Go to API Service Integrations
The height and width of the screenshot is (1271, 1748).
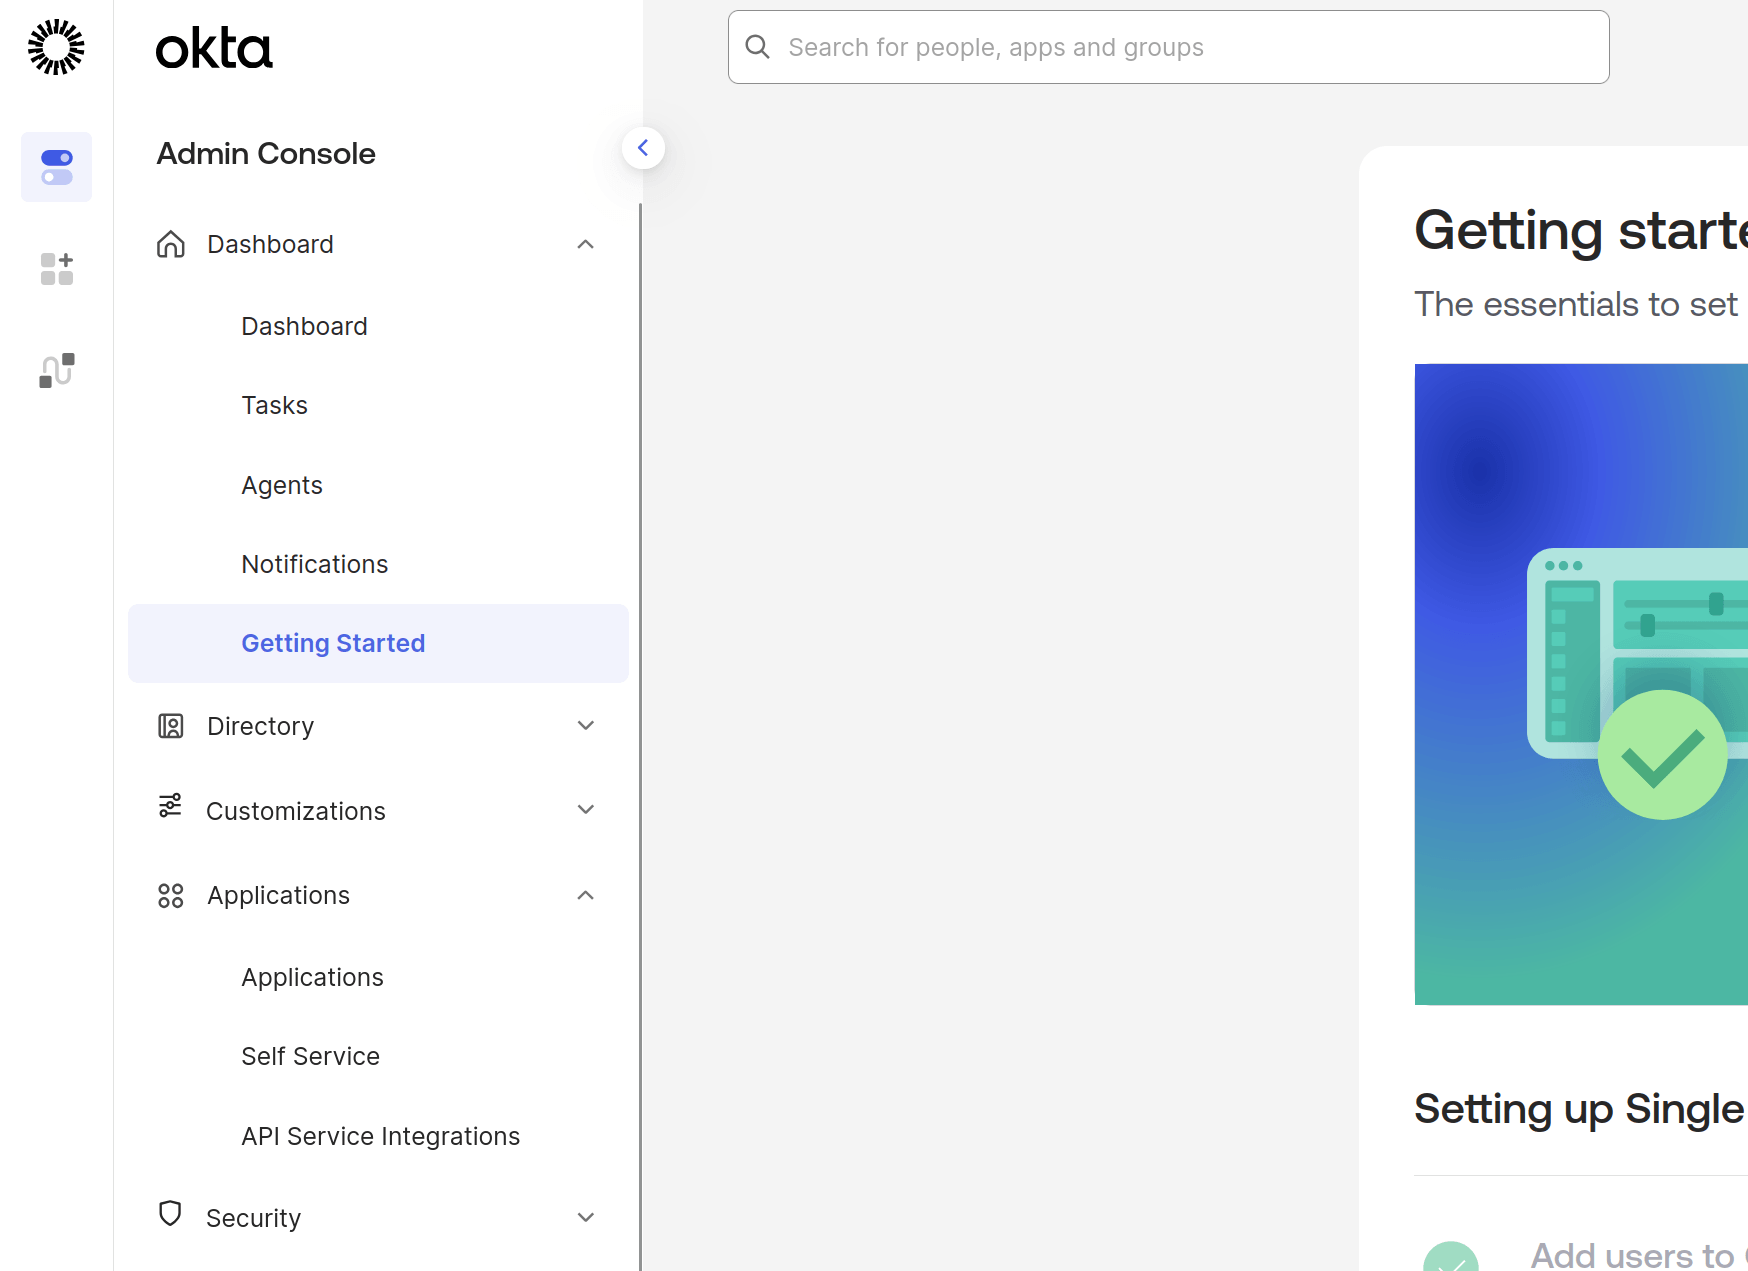point(381,1136)
